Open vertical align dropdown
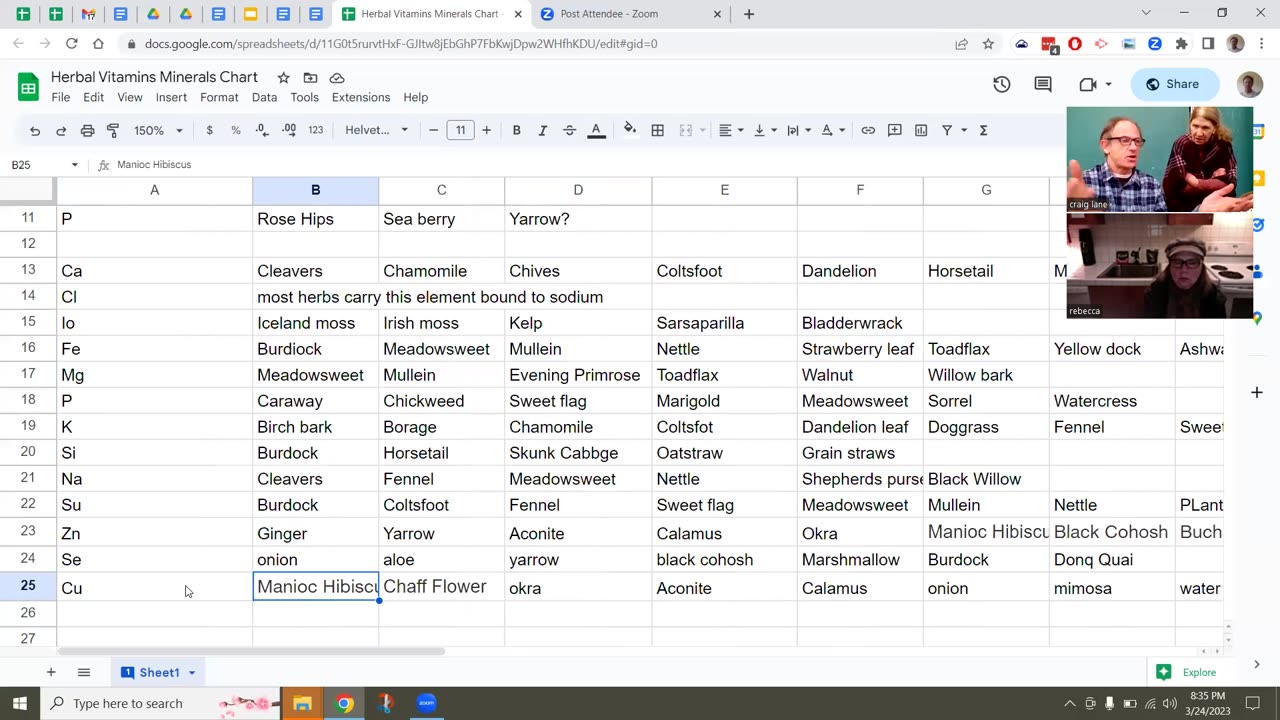 [765, 130]
